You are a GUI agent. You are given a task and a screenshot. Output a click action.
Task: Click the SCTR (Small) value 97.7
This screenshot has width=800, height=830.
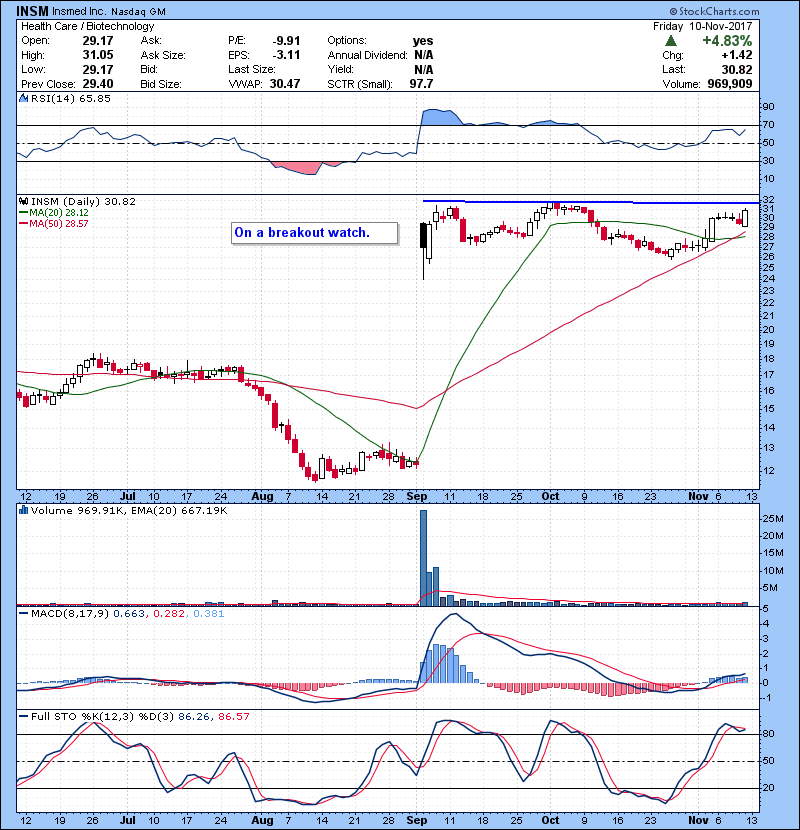(x=421, y=84)
